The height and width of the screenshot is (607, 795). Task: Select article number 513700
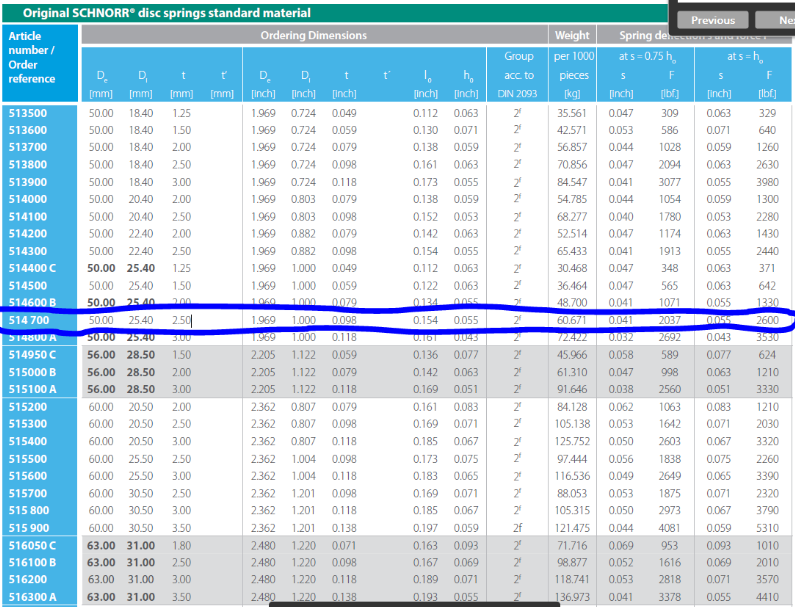[x=28, y=147]
